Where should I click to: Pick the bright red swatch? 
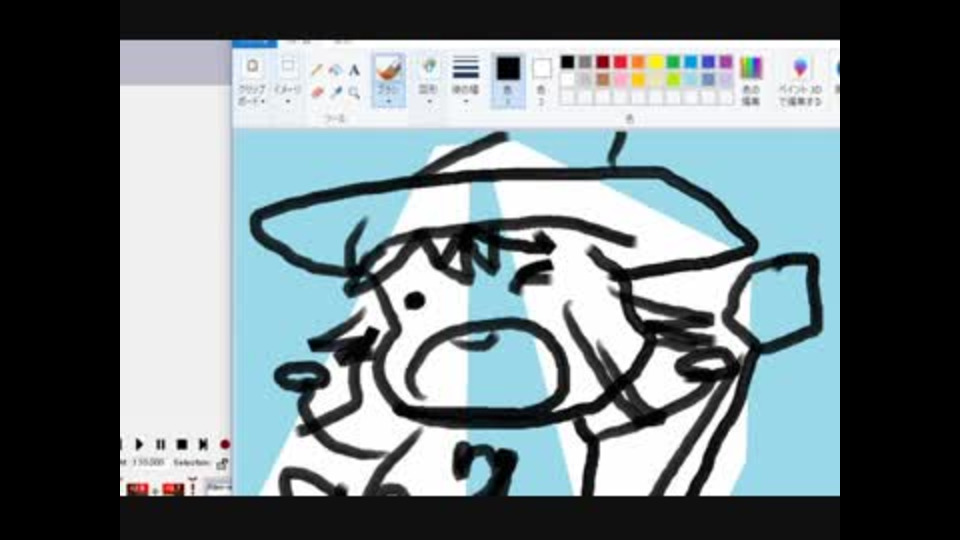620,62
